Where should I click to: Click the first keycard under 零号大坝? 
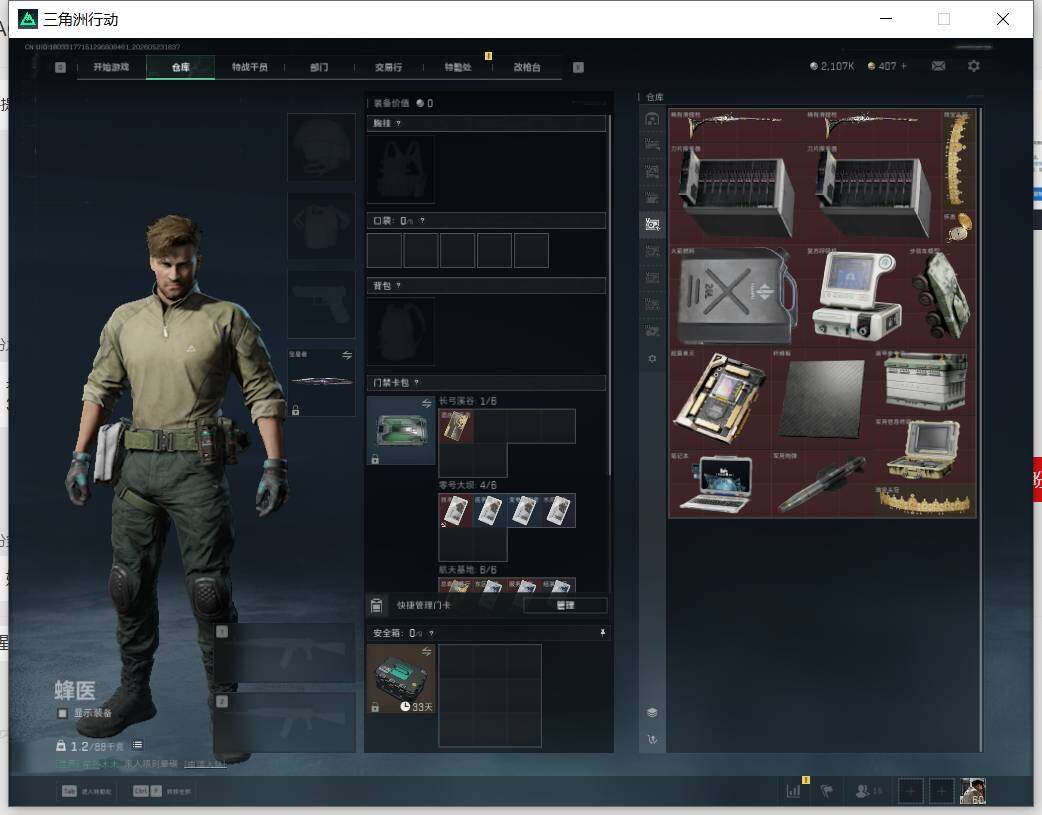click(x=456, y=511)
